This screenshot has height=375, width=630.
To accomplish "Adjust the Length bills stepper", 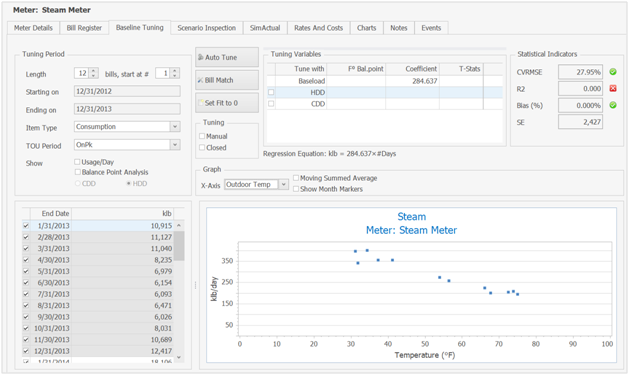I will pyautogui.click(x=93, y=73).
